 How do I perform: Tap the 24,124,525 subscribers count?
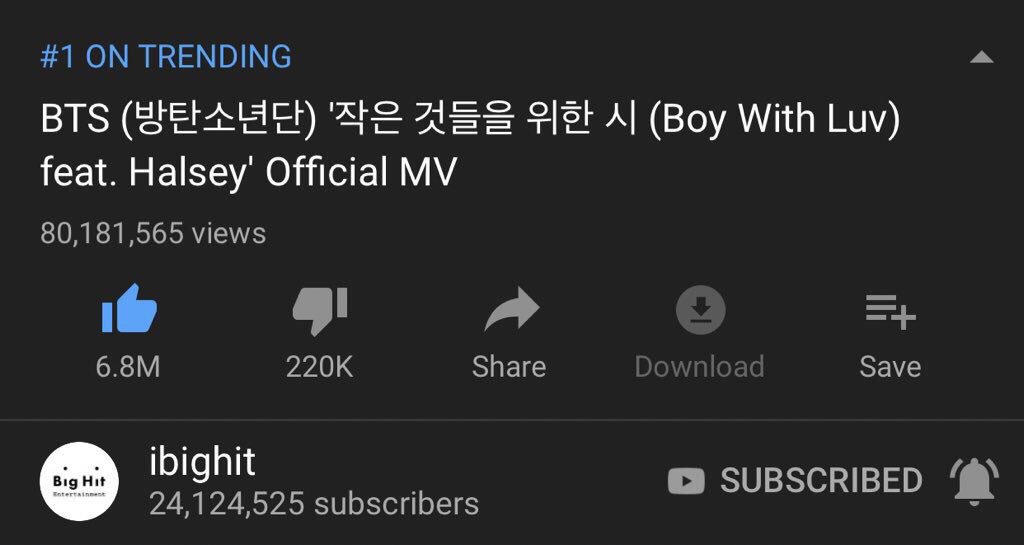coord(314,505)
